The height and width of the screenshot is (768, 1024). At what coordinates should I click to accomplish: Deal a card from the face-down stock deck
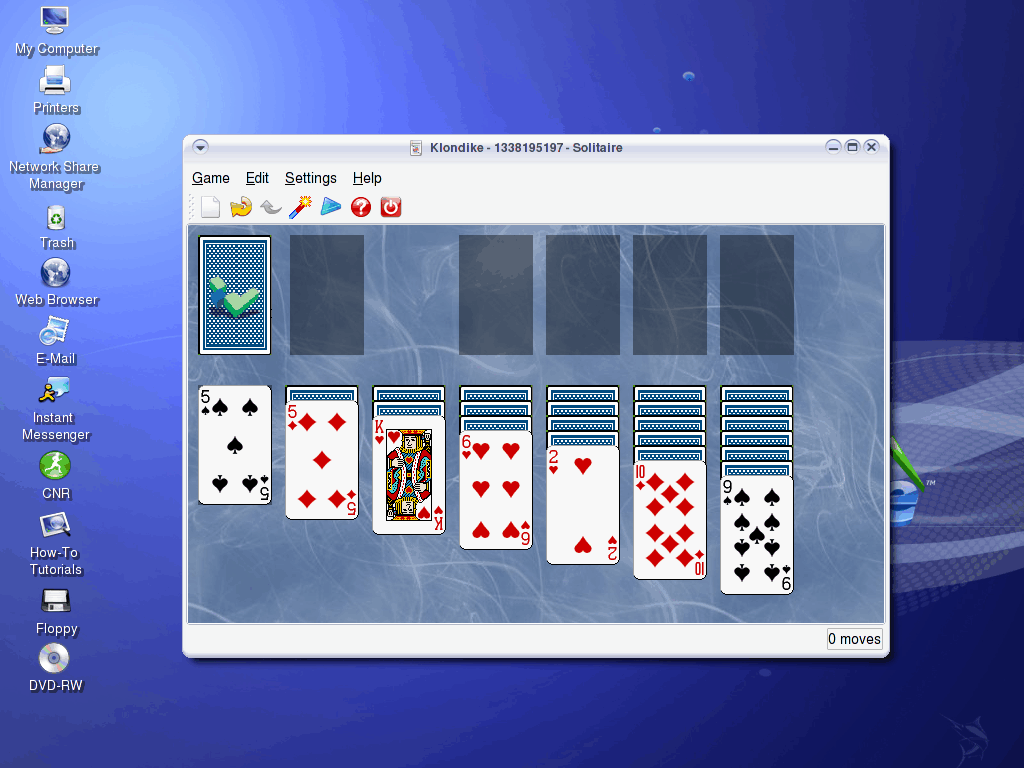click(234, 295)
